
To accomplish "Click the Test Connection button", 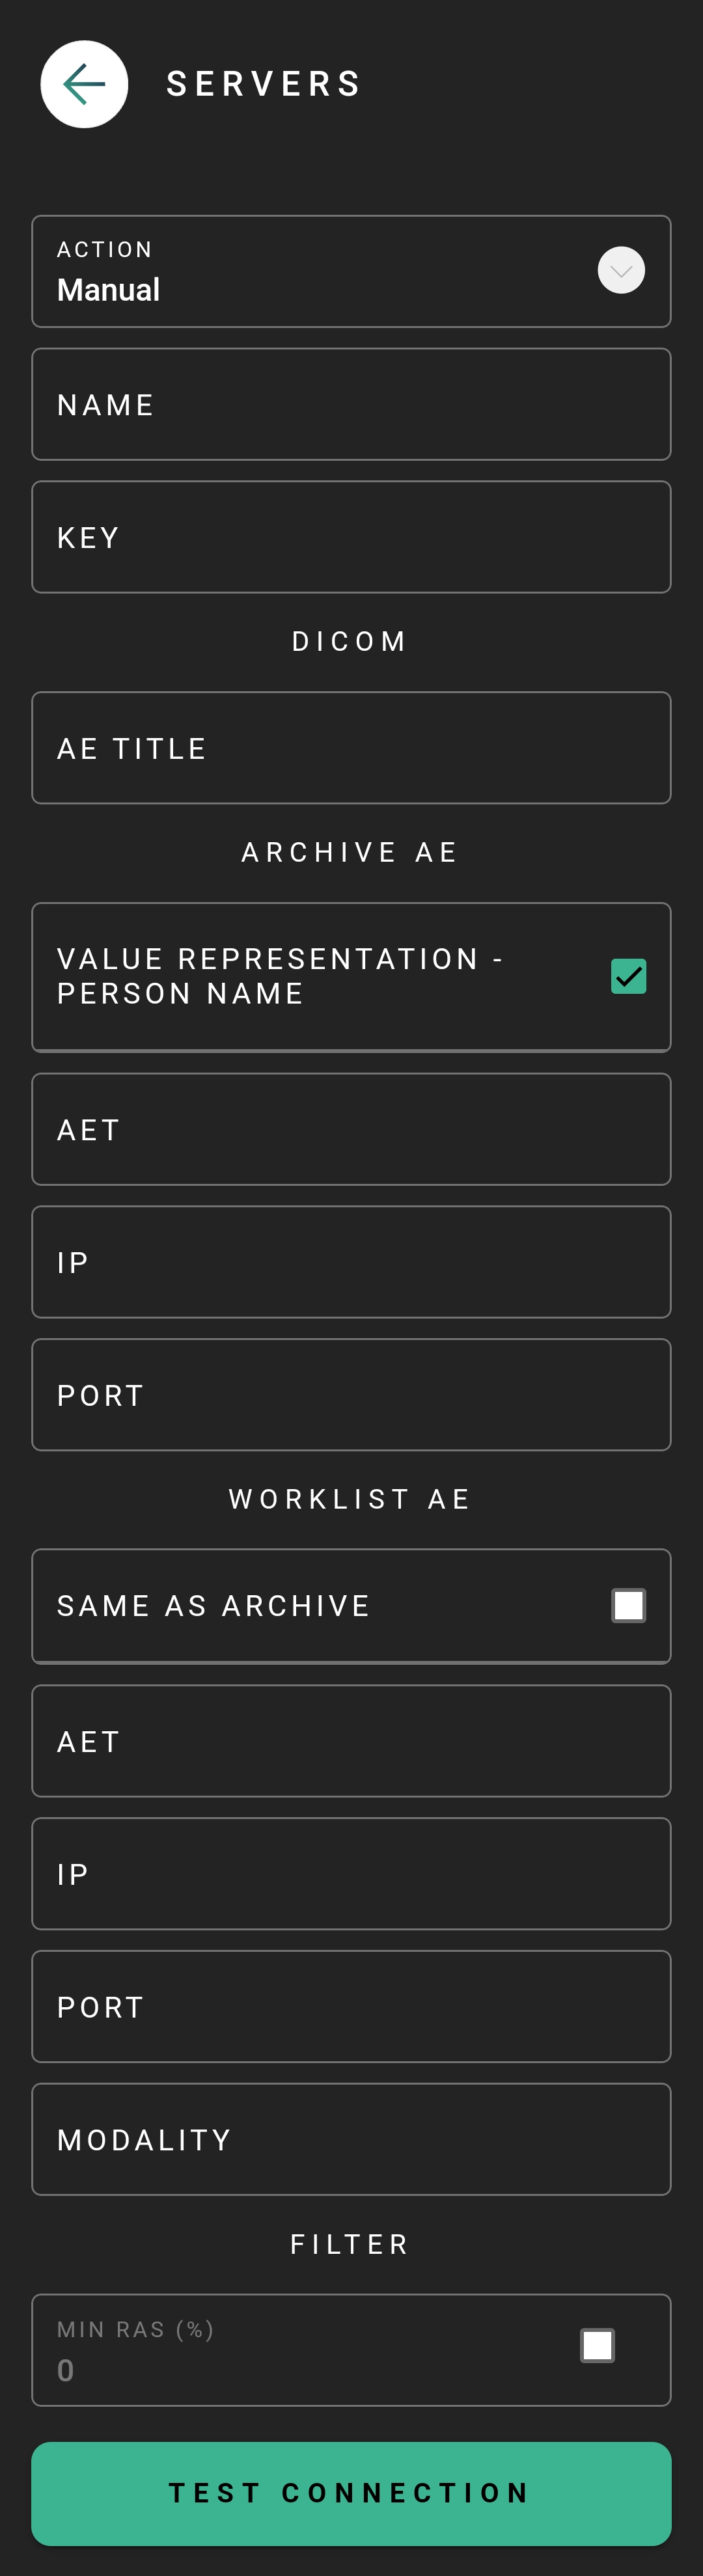I will [351, 2493].
